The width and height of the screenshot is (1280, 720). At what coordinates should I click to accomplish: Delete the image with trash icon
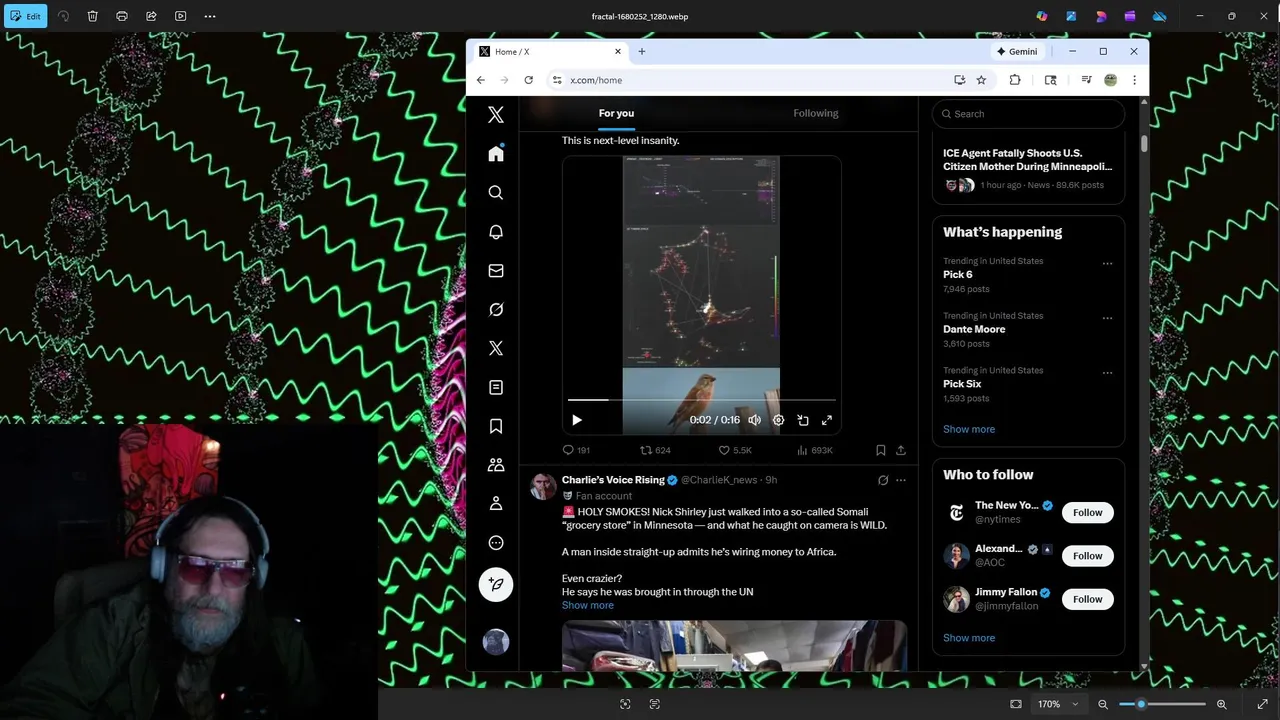tap(92, 16)
